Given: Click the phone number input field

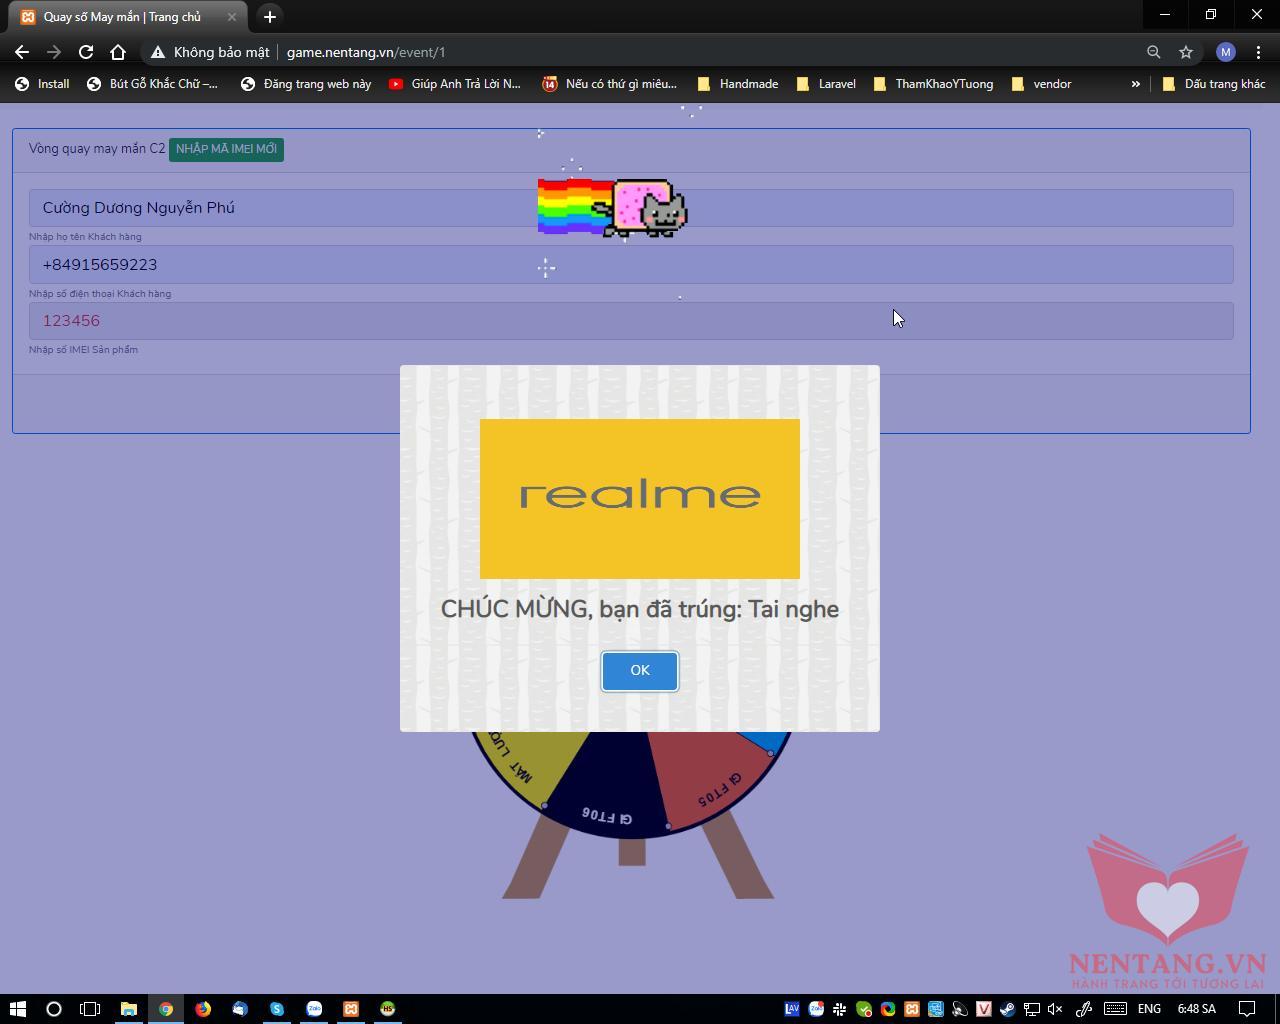Looking at the screenshot, I should (630, 265).
